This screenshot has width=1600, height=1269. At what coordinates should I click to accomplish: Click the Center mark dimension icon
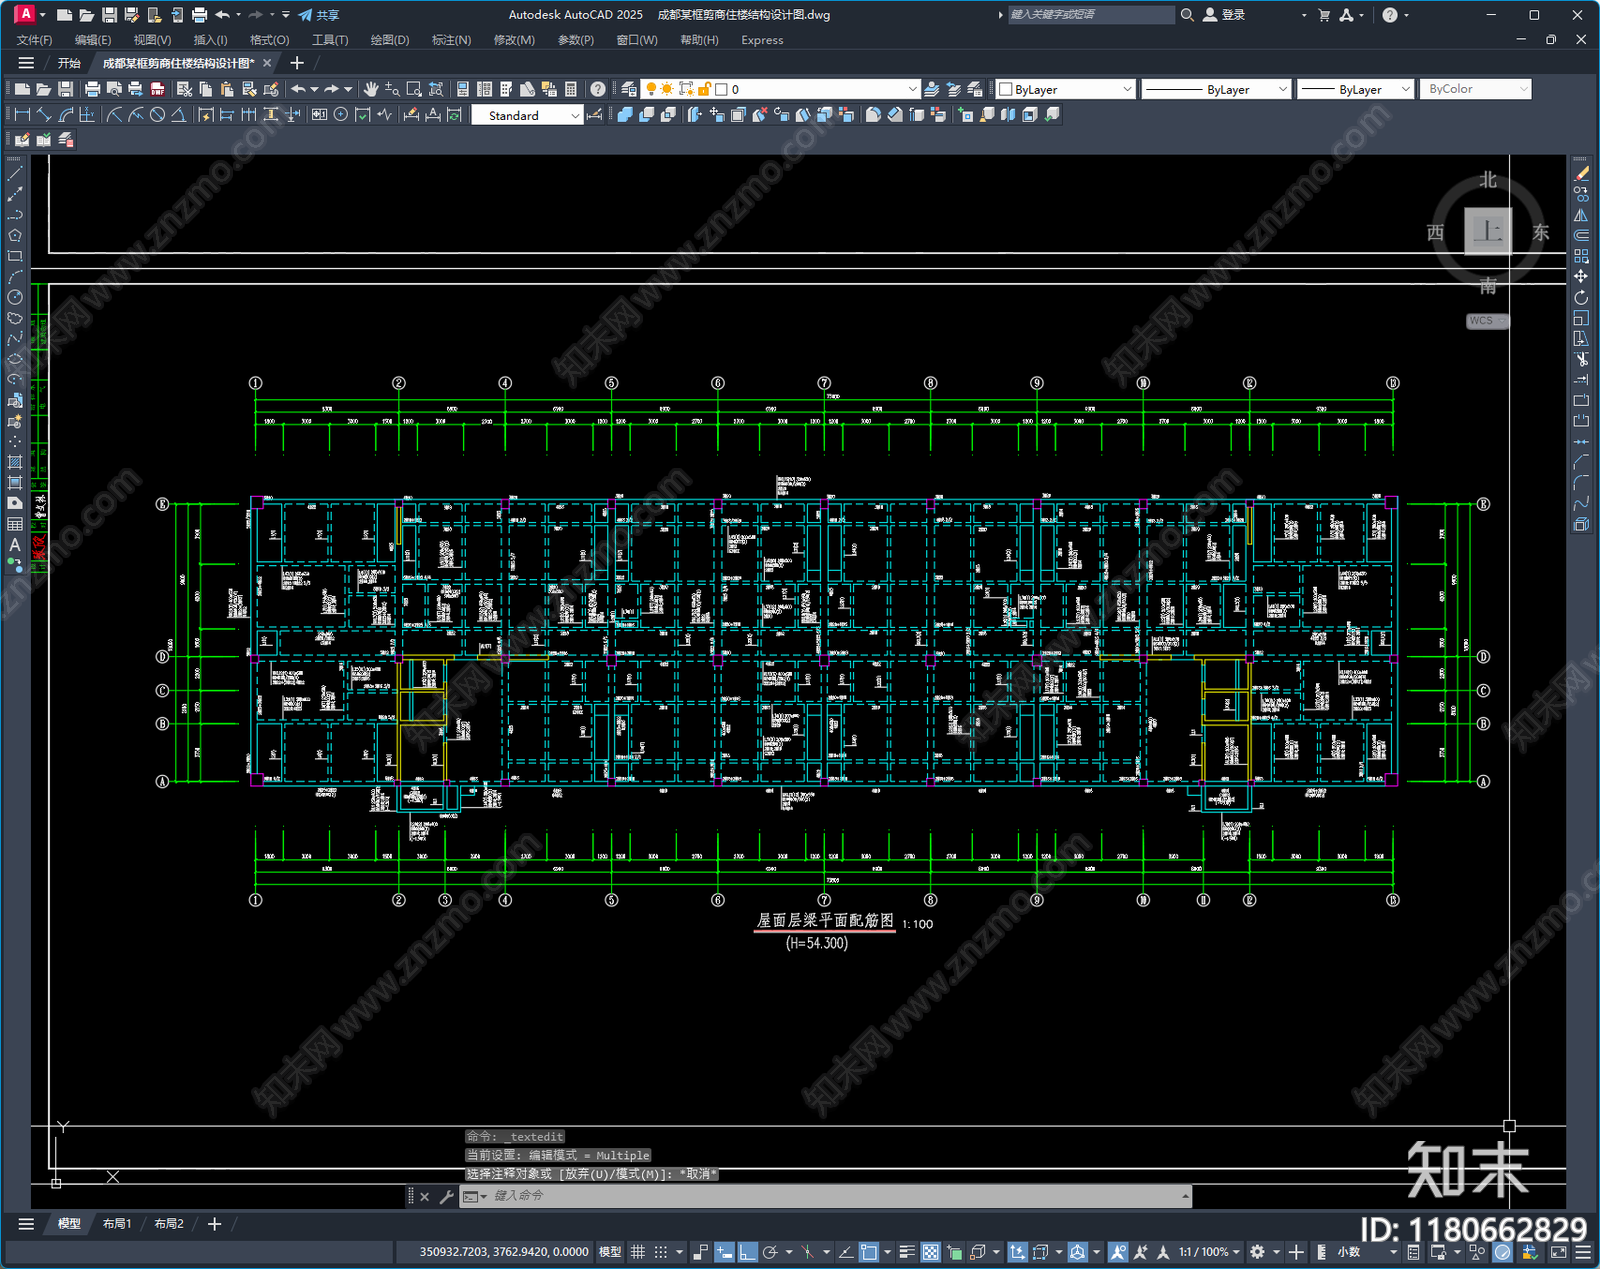tap(341, 115)
